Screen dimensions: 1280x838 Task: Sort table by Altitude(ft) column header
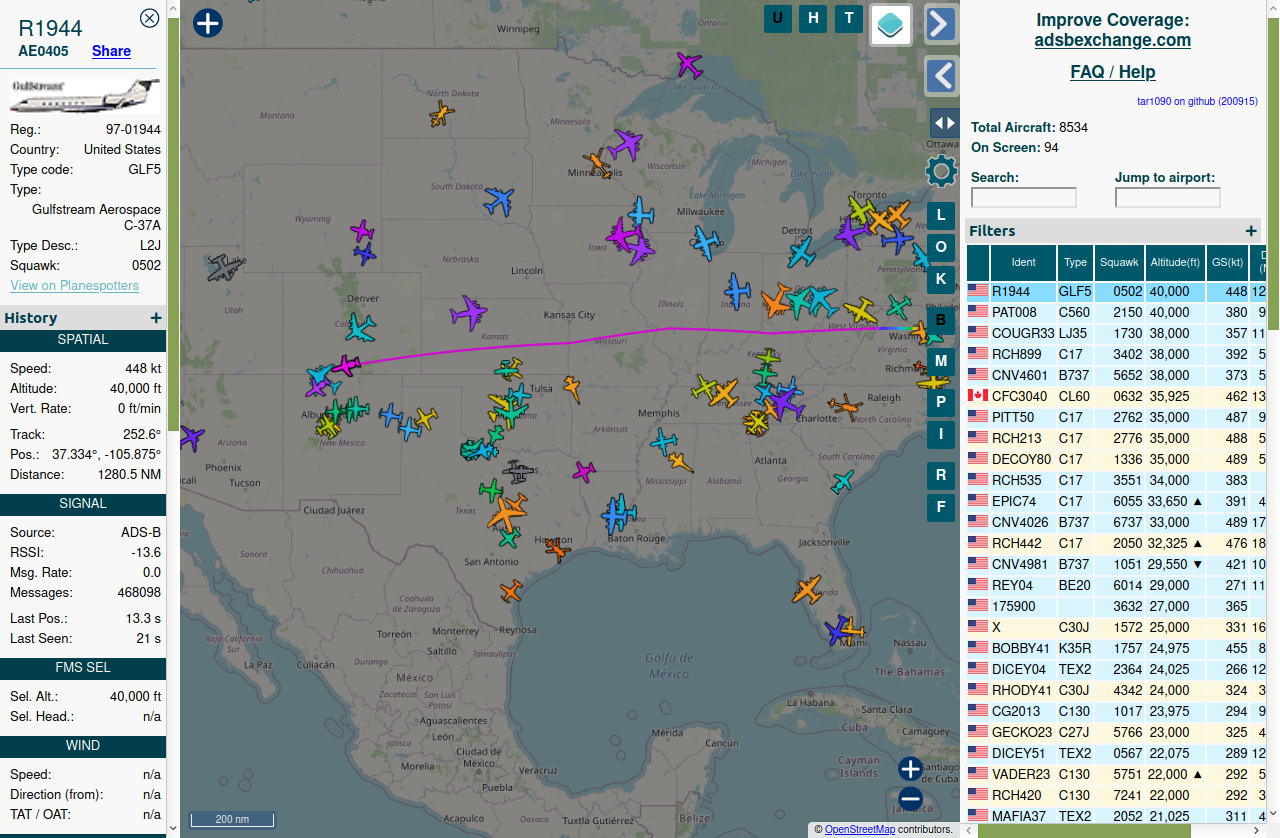coord(1175,263)
